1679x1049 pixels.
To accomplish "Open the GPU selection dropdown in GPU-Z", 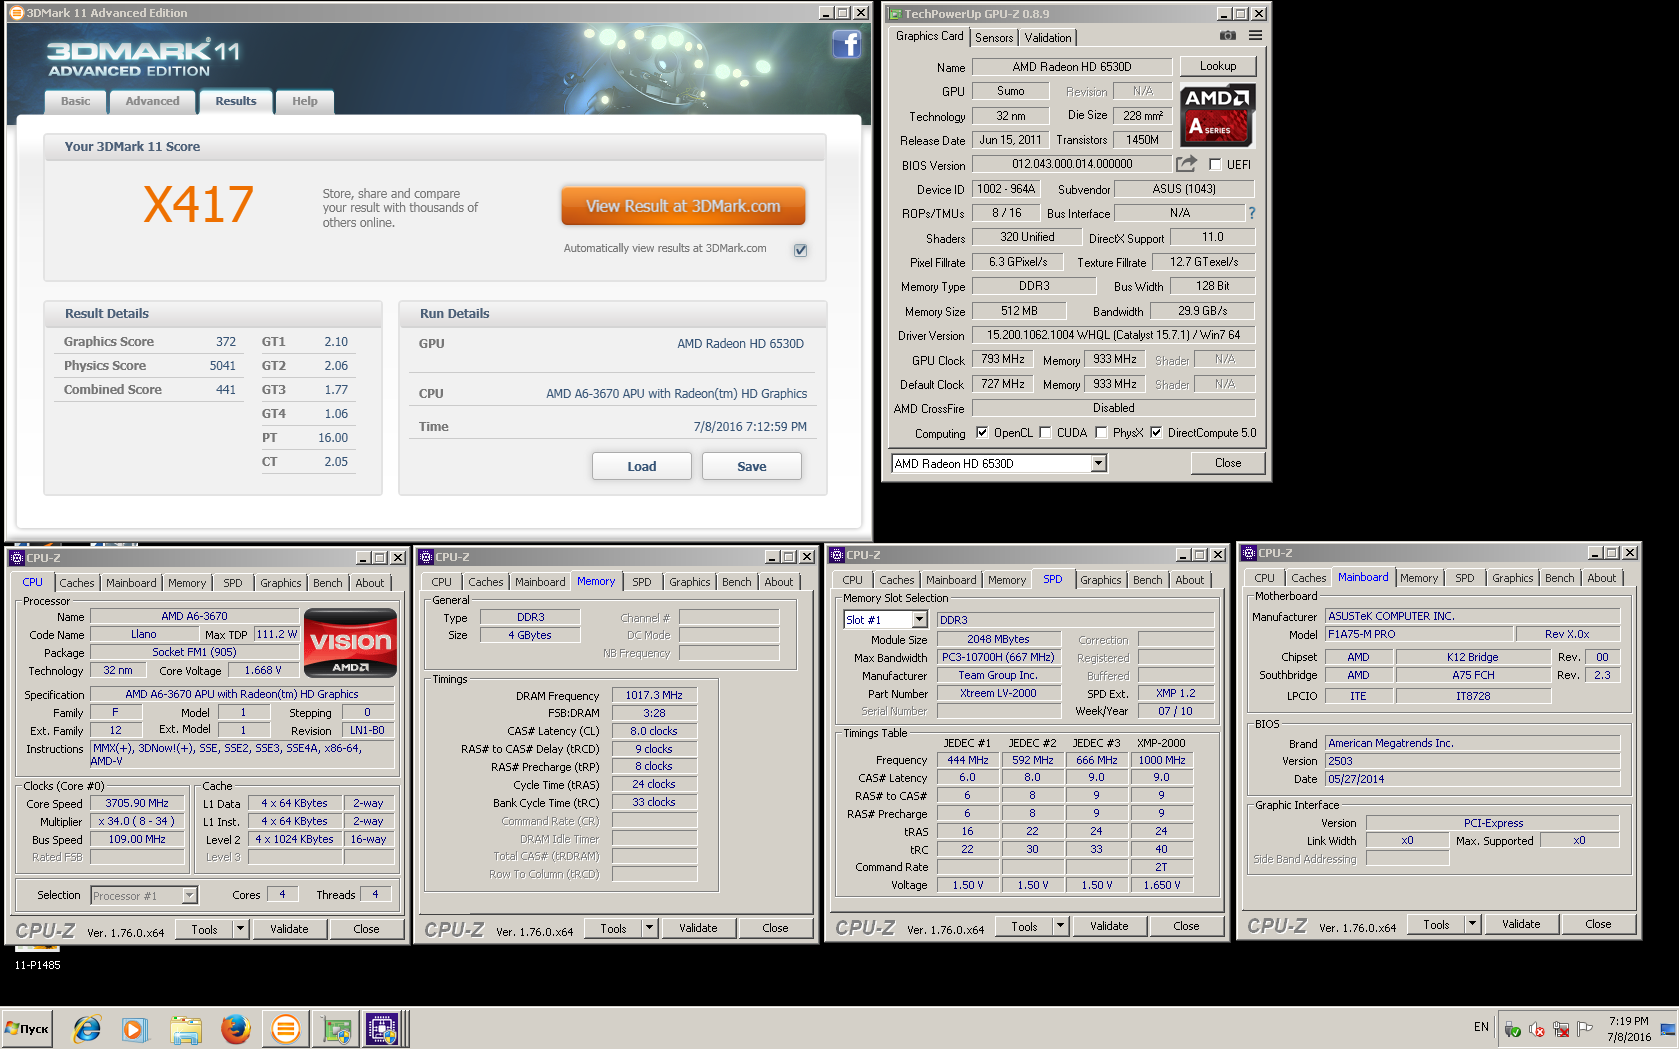I will [1098, 463].
